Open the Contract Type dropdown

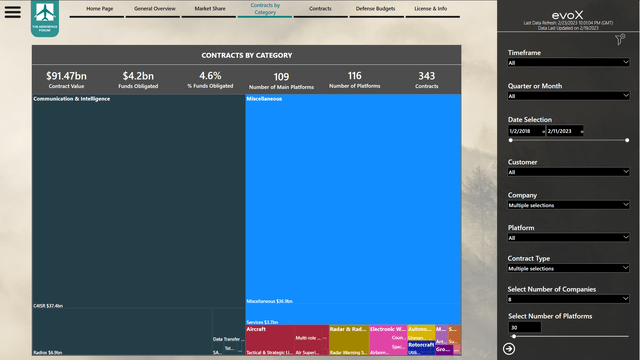click(568, 269)
